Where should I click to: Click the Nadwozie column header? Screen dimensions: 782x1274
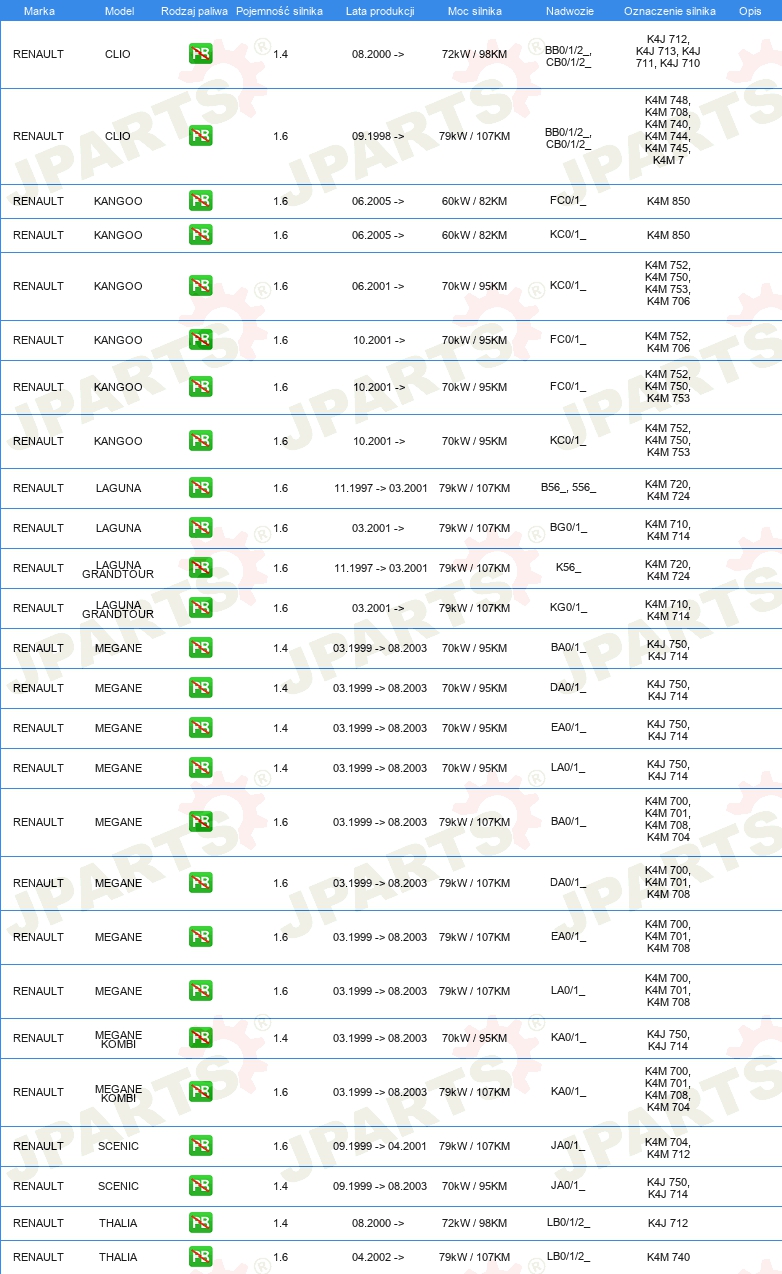pos(569,11)
